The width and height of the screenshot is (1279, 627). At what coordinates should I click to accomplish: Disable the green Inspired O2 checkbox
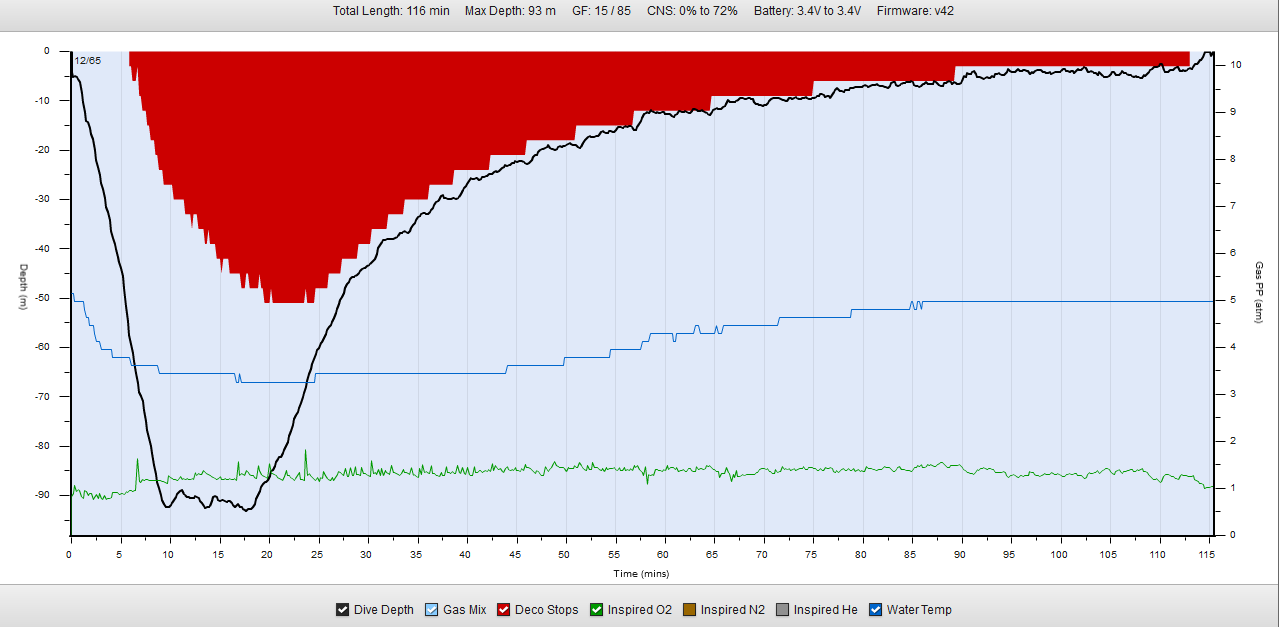tap(597, 610)
